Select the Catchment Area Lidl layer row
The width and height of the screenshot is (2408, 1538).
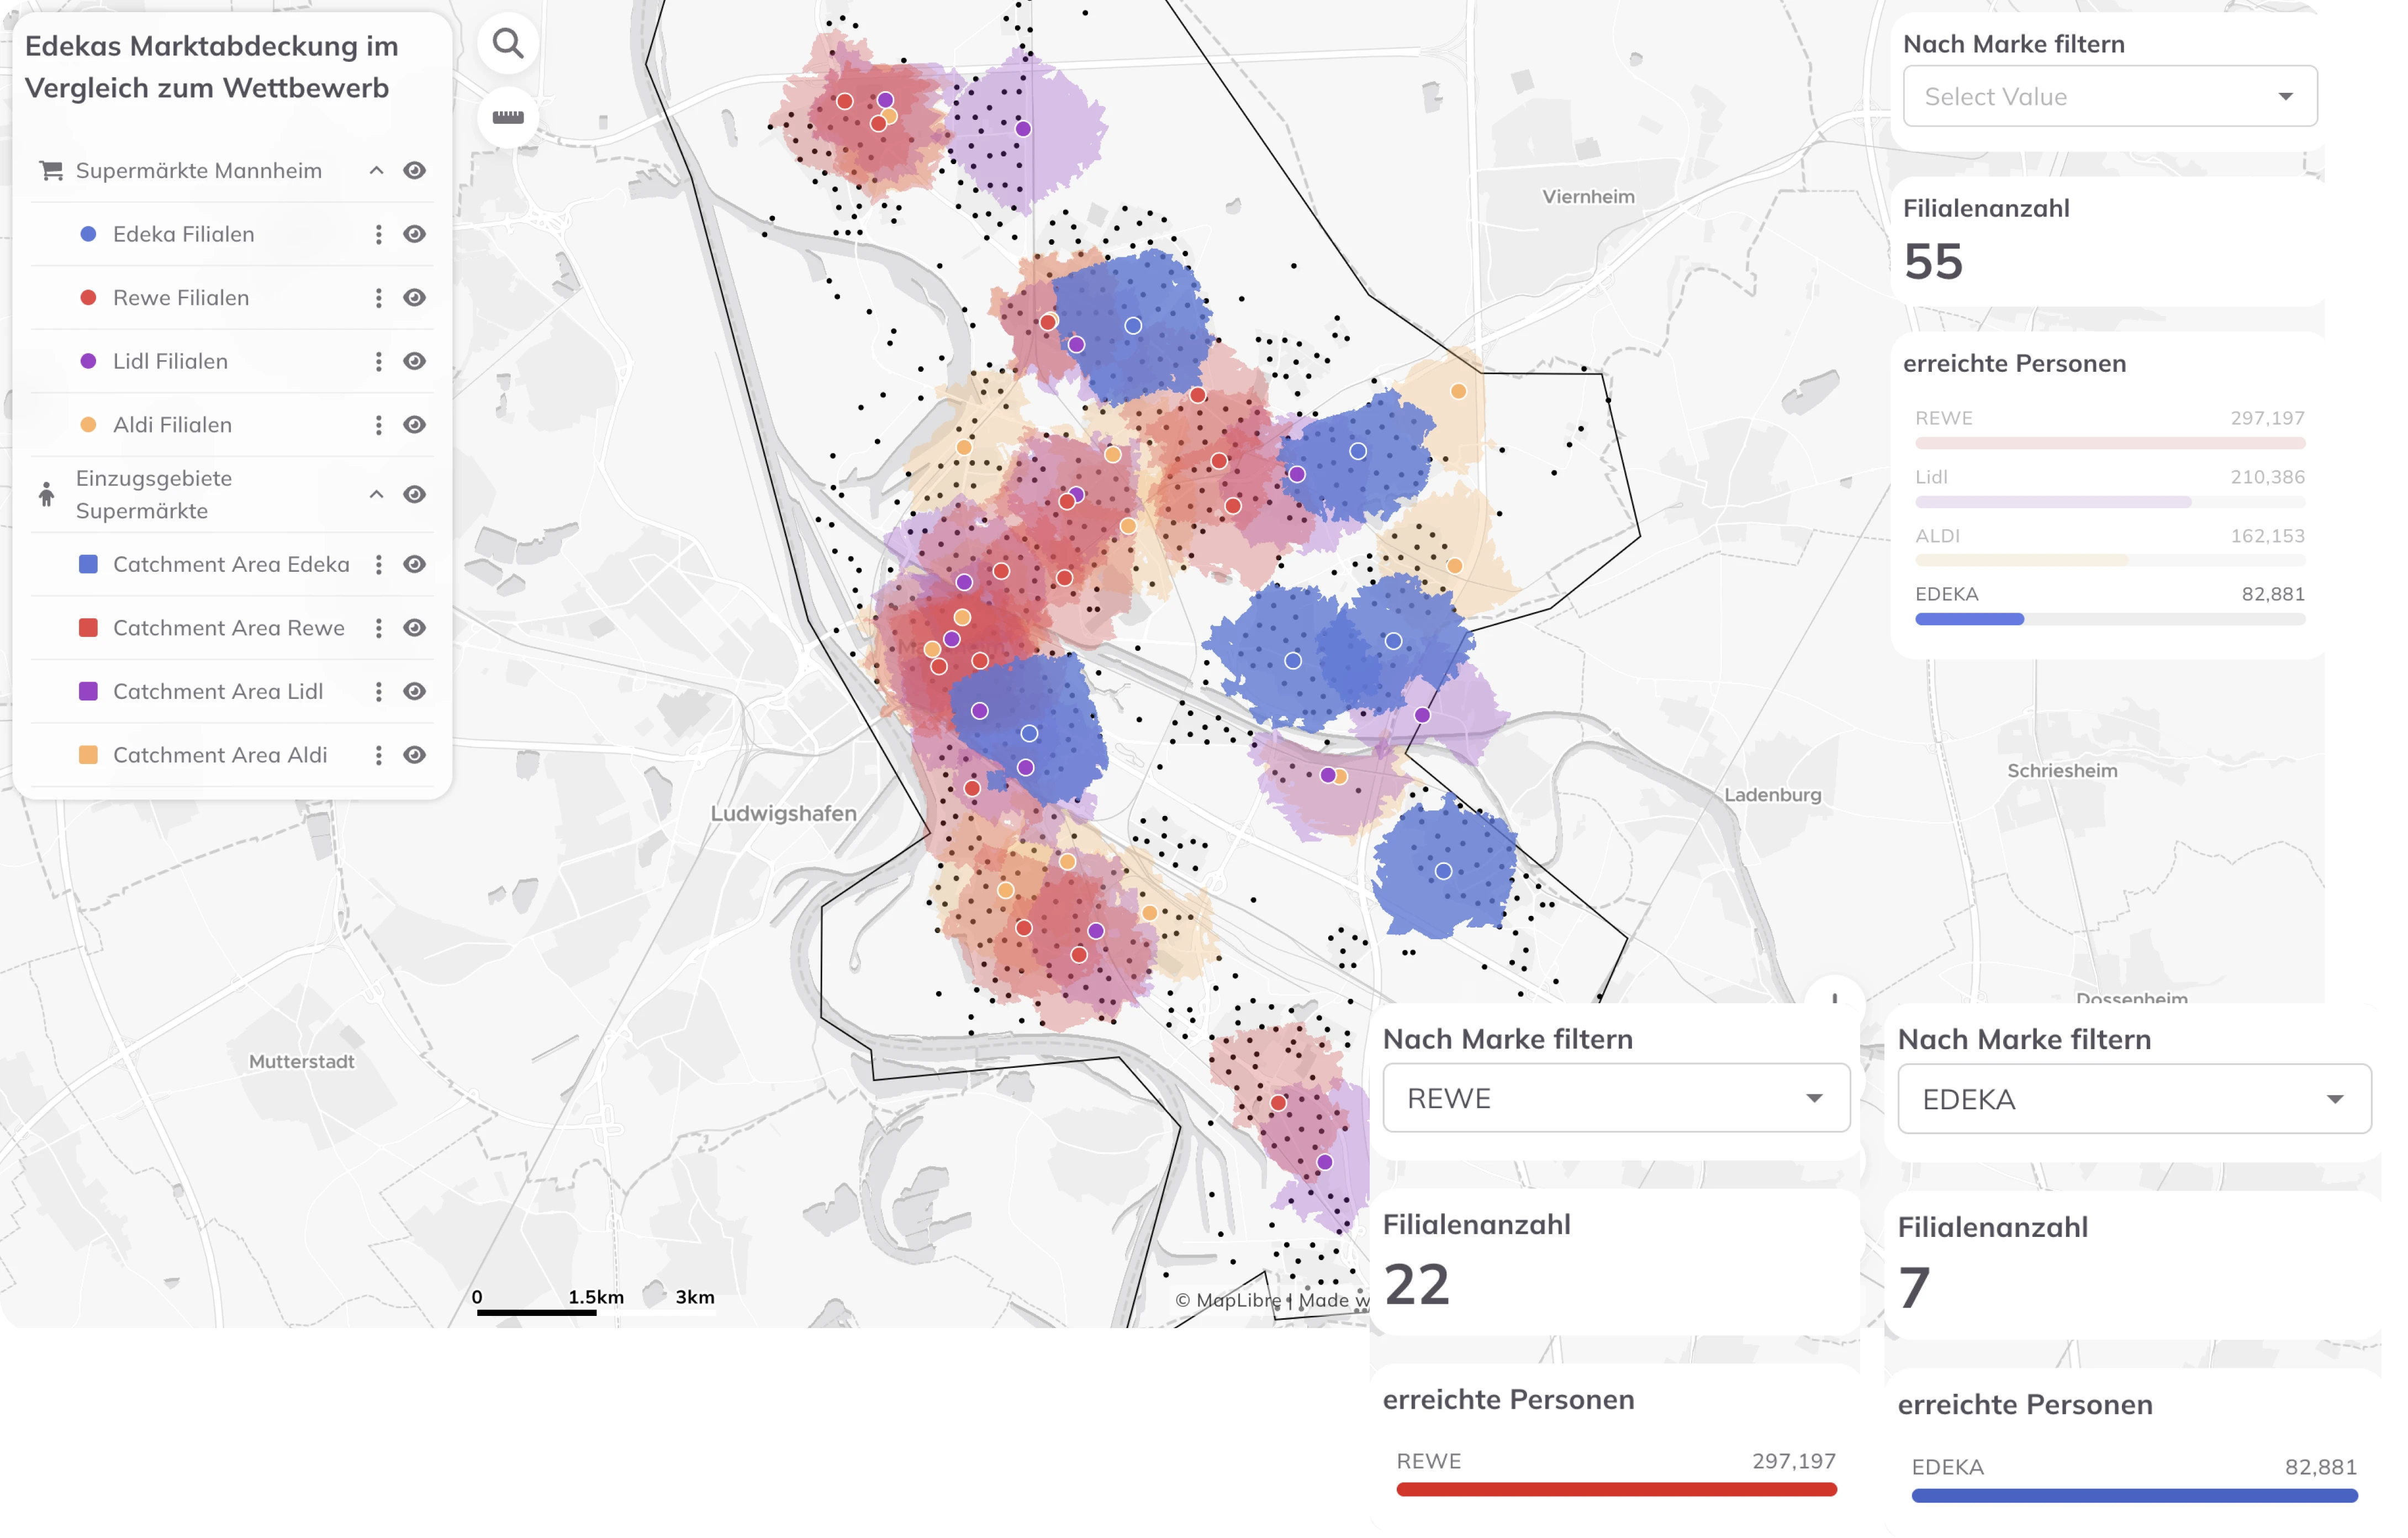click(233, 692)
